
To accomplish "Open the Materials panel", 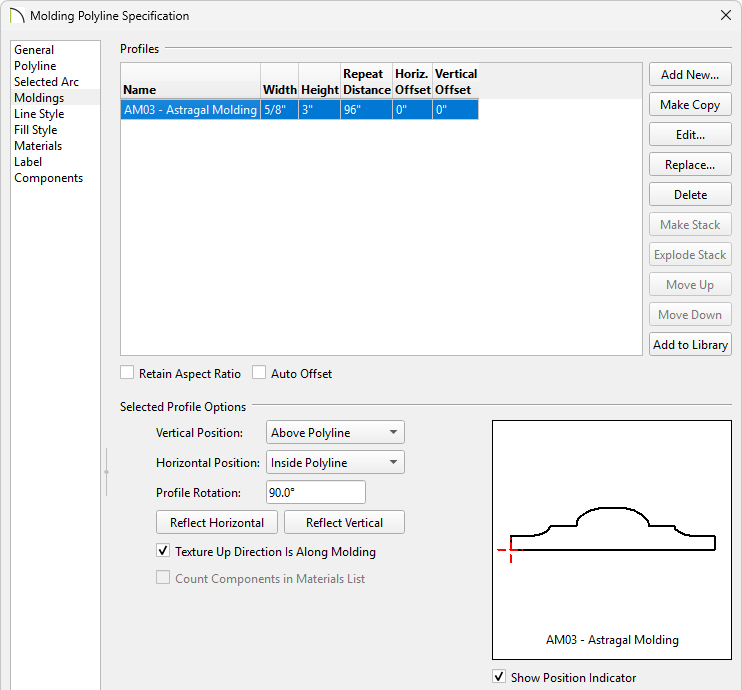I will coord(38,146).
